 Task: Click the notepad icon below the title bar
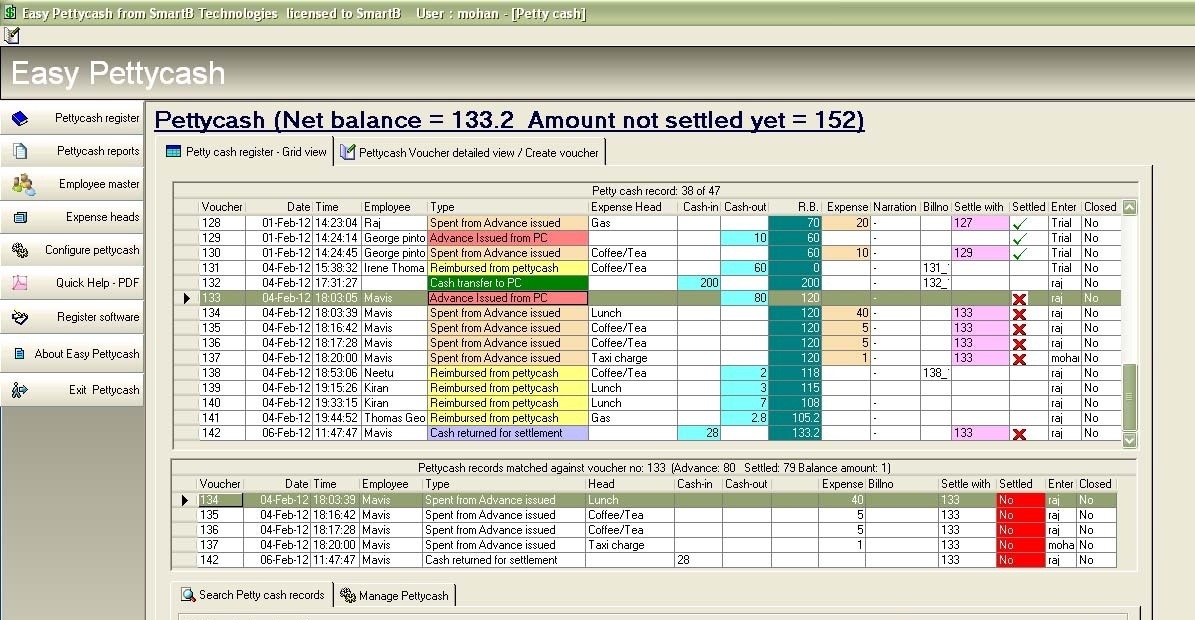pos(11,35)
